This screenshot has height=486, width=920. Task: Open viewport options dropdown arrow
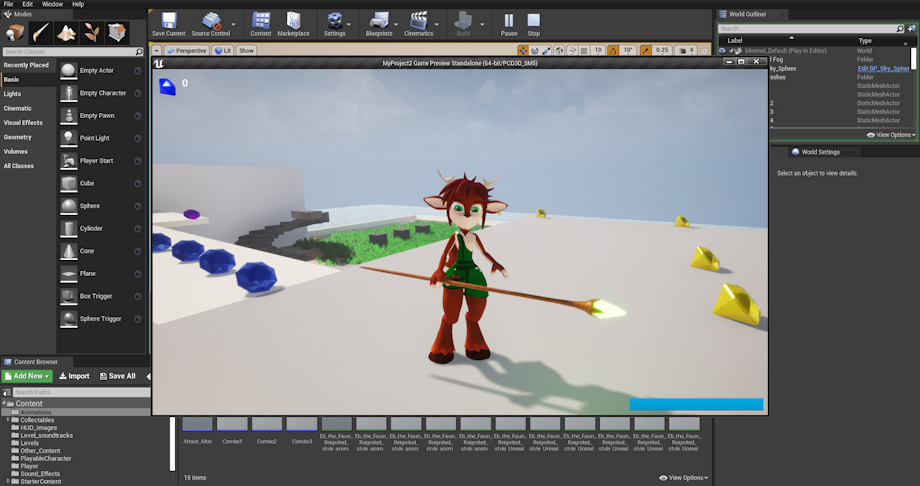point(157,50)
